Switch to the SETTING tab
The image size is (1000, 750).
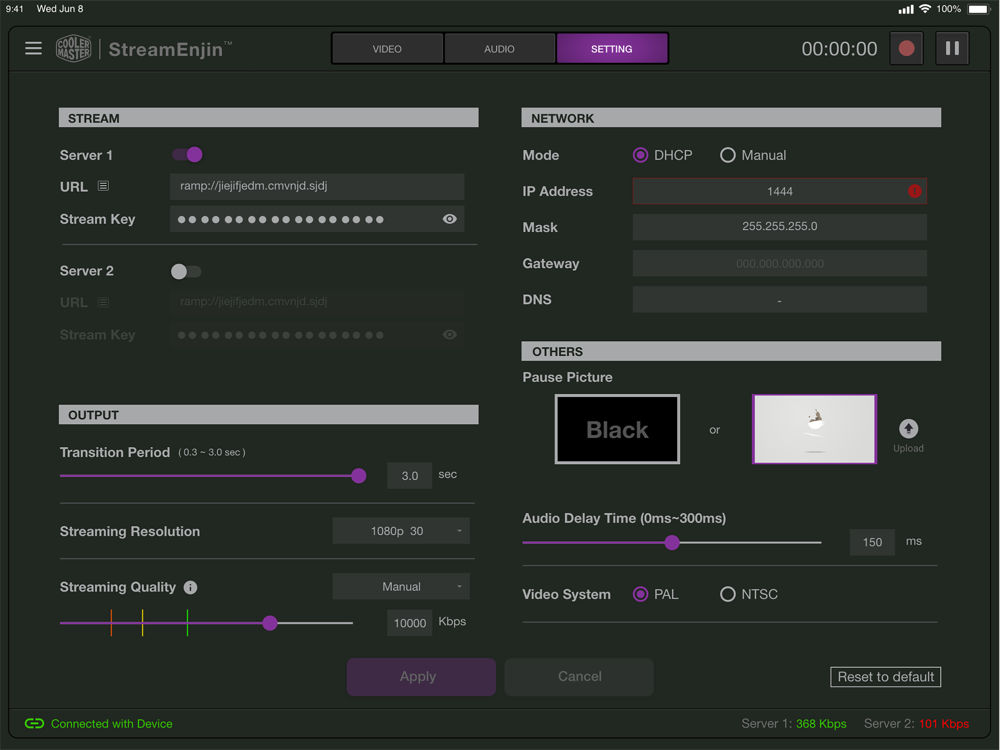point(612,48)
